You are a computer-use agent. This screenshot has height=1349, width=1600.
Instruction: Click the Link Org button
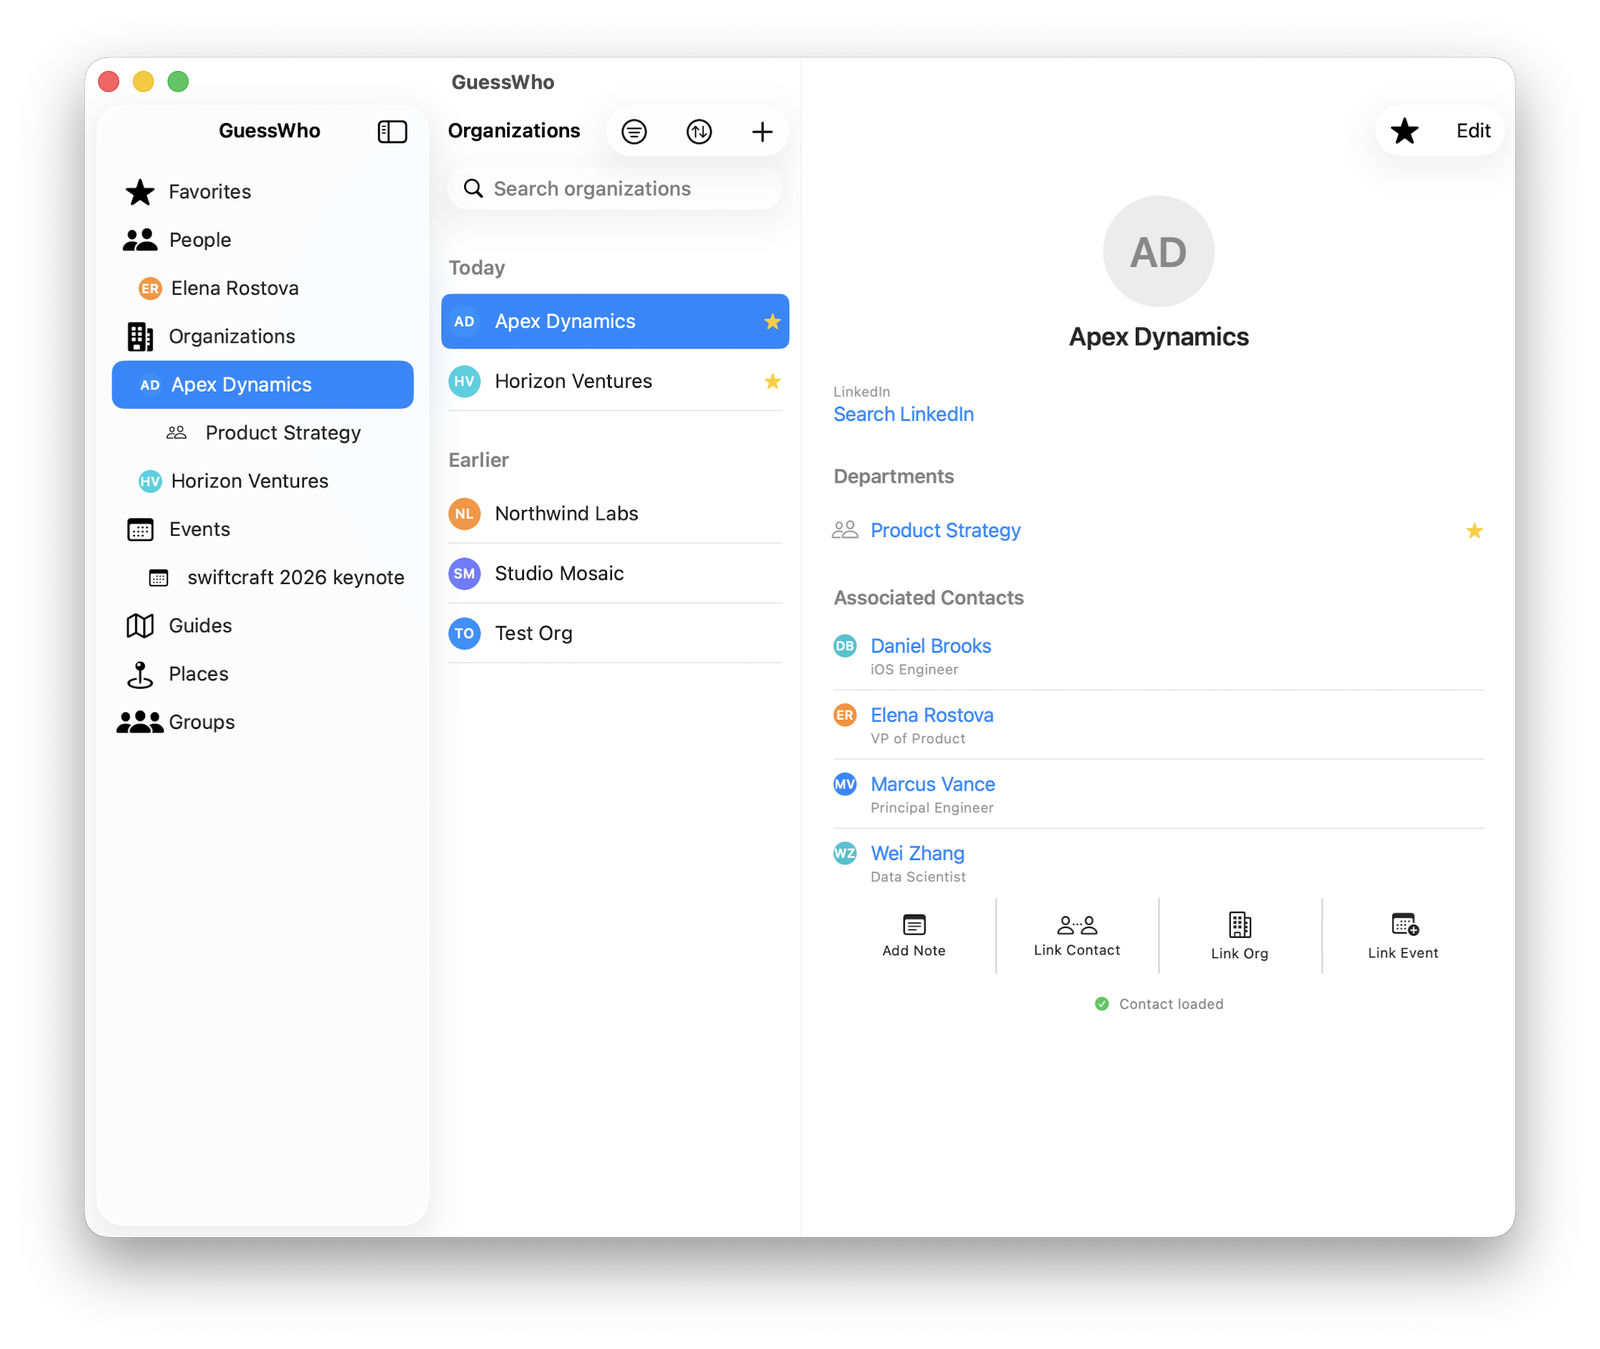tap(1240, 936)
